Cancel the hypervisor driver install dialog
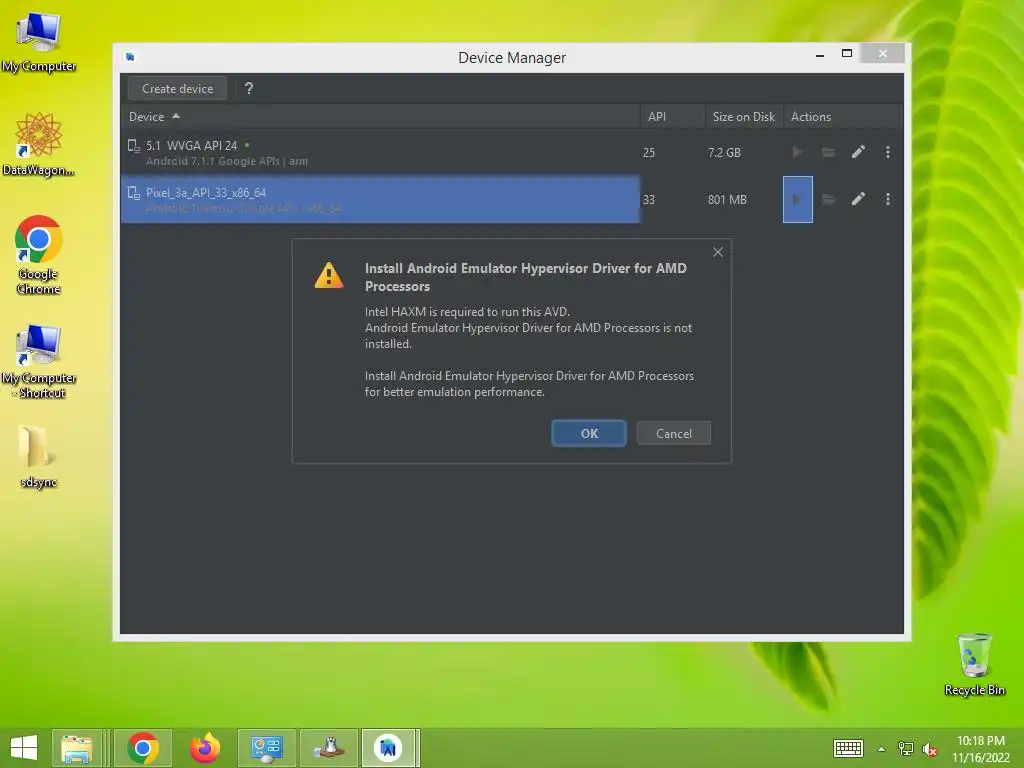Image resolution: width=1024 pixels, height=768 pixels. tap(673, 434)
